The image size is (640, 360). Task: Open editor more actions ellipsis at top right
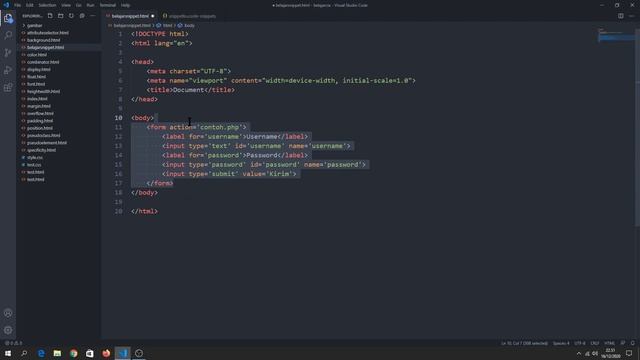click(631, 16)
